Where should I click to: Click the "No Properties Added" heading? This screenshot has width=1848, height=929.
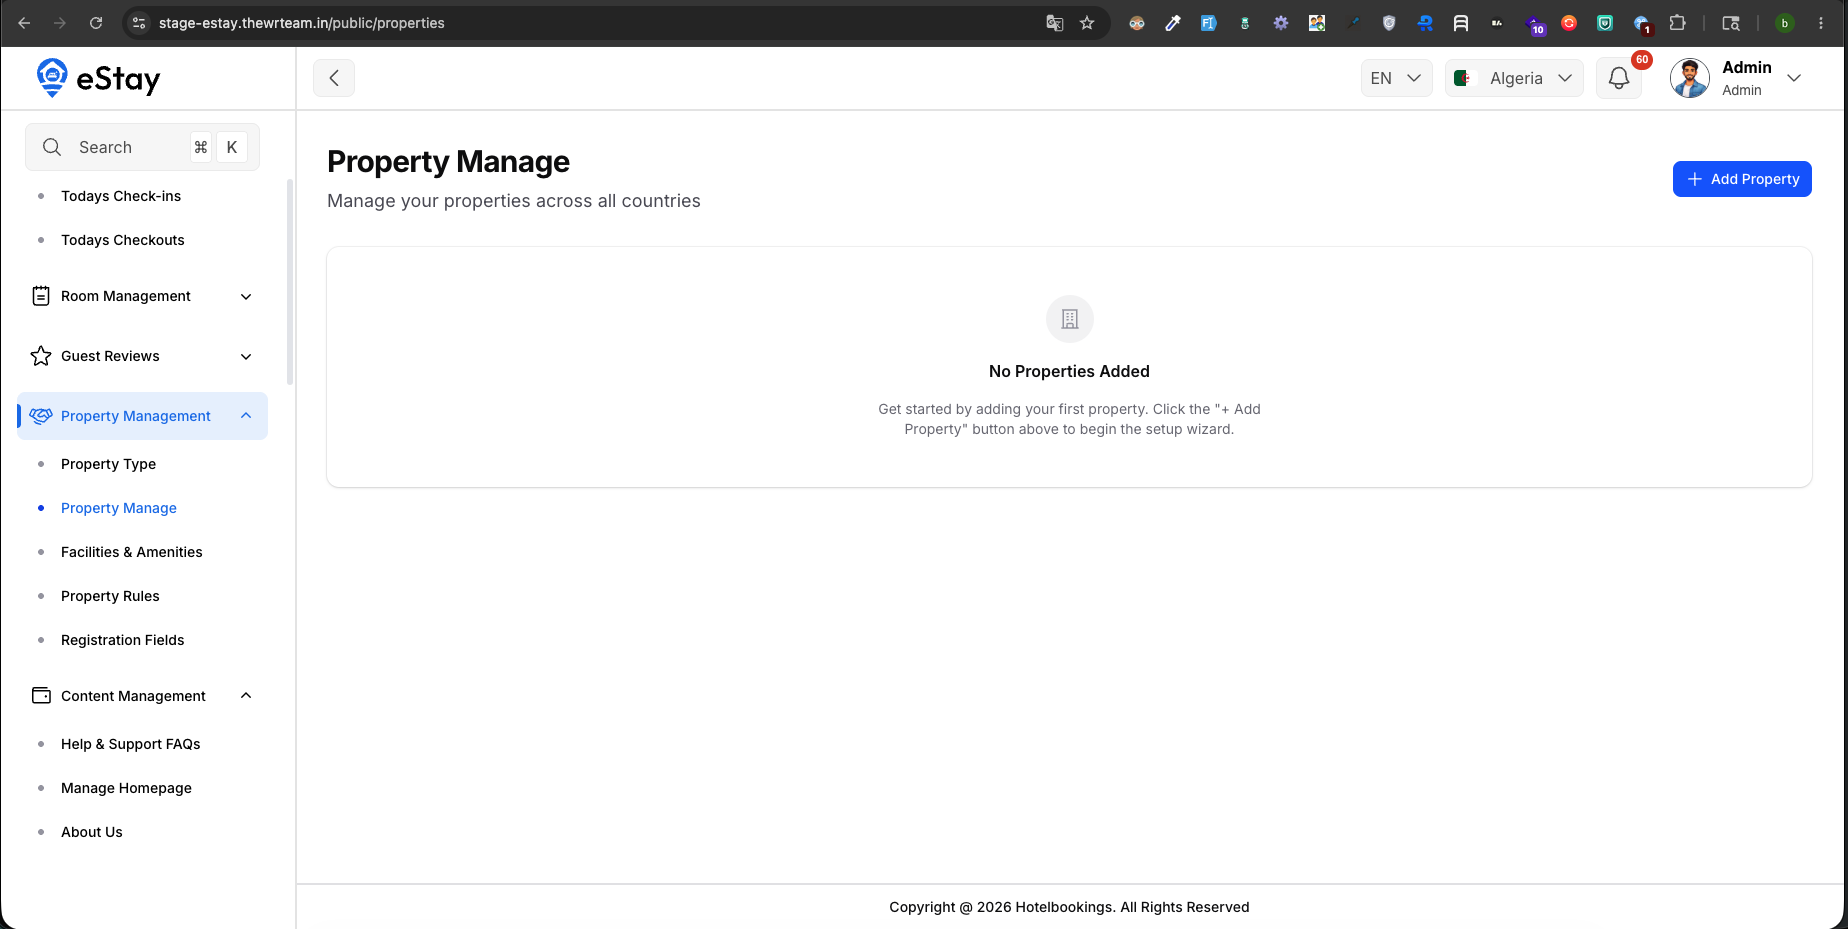(1069, 371)
